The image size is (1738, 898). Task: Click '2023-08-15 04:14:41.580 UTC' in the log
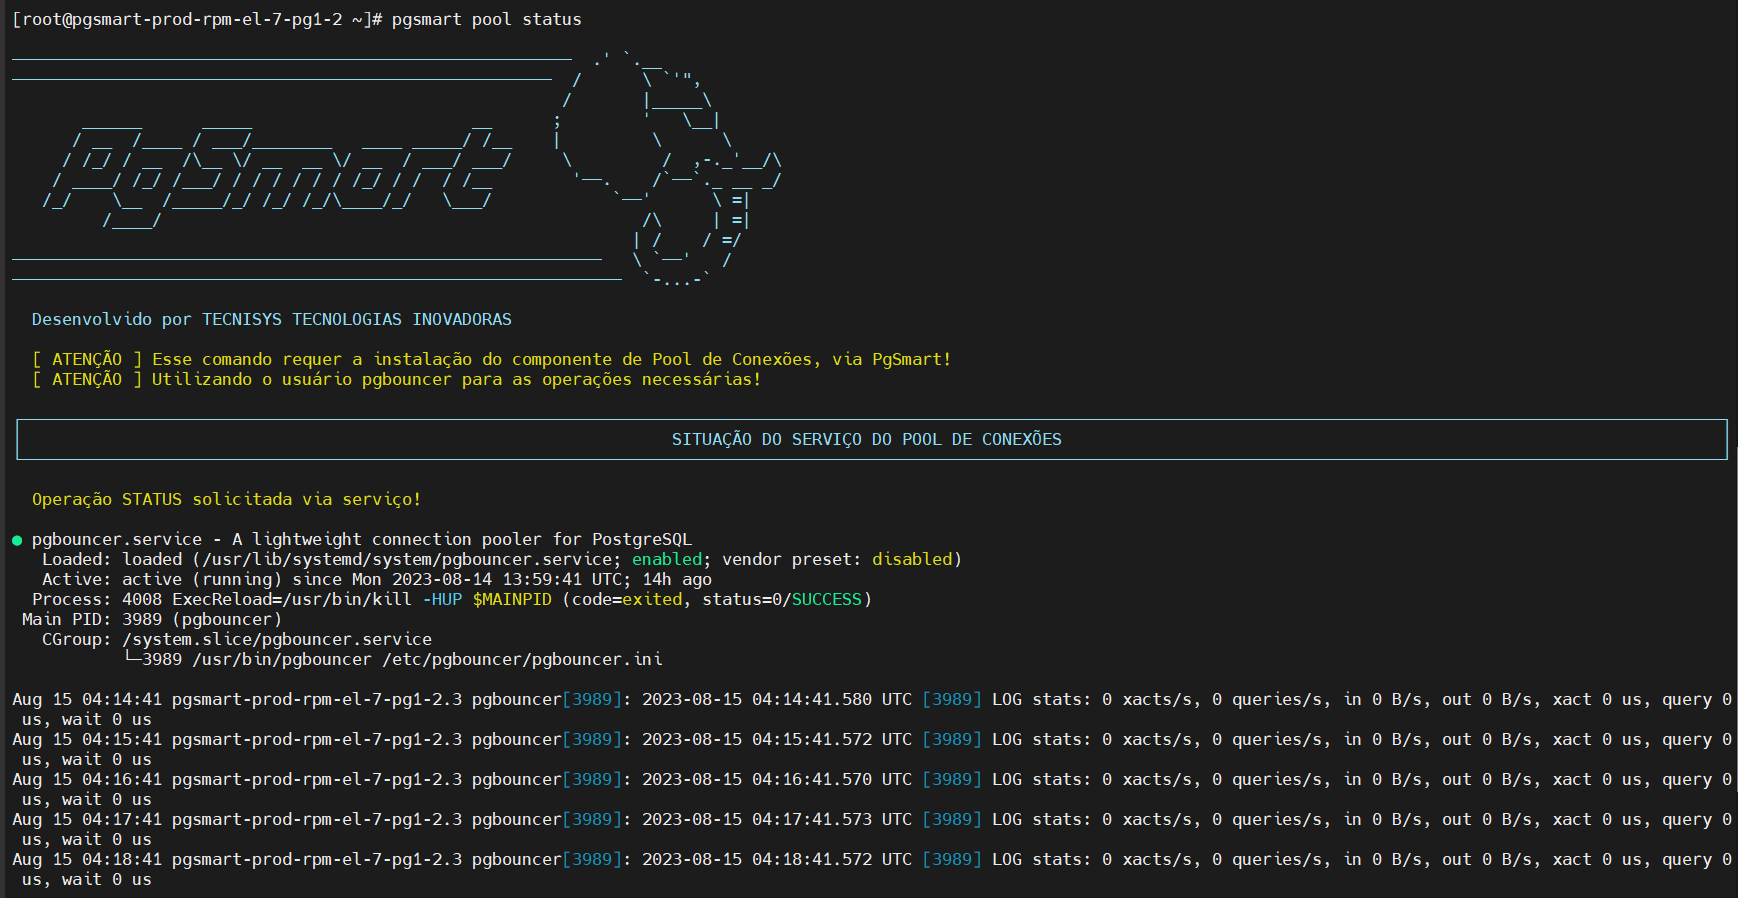pyautogui.click(x=777, y=699)
